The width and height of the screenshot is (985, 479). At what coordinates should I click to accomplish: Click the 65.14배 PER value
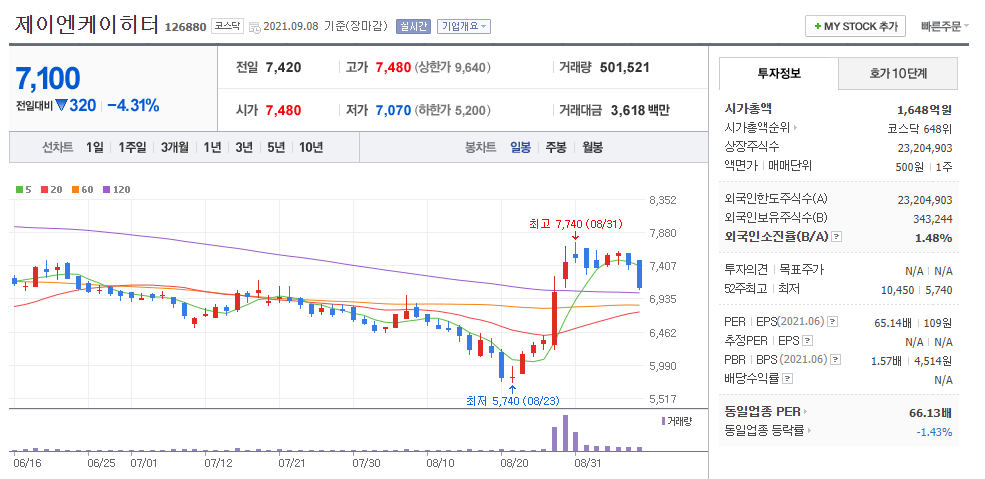[893, 323]
